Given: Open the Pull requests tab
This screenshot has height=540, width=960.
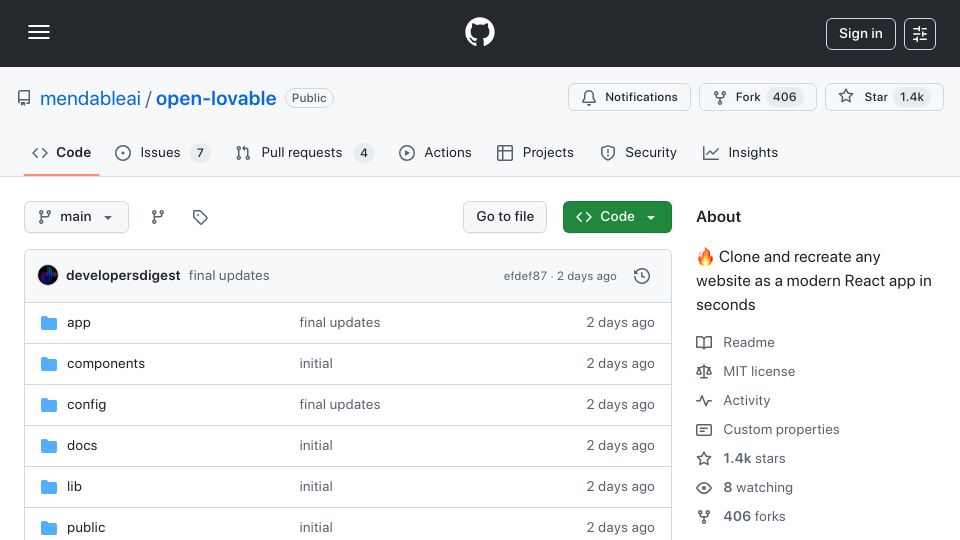Looking at the screenshot, I should click(304, 152).
